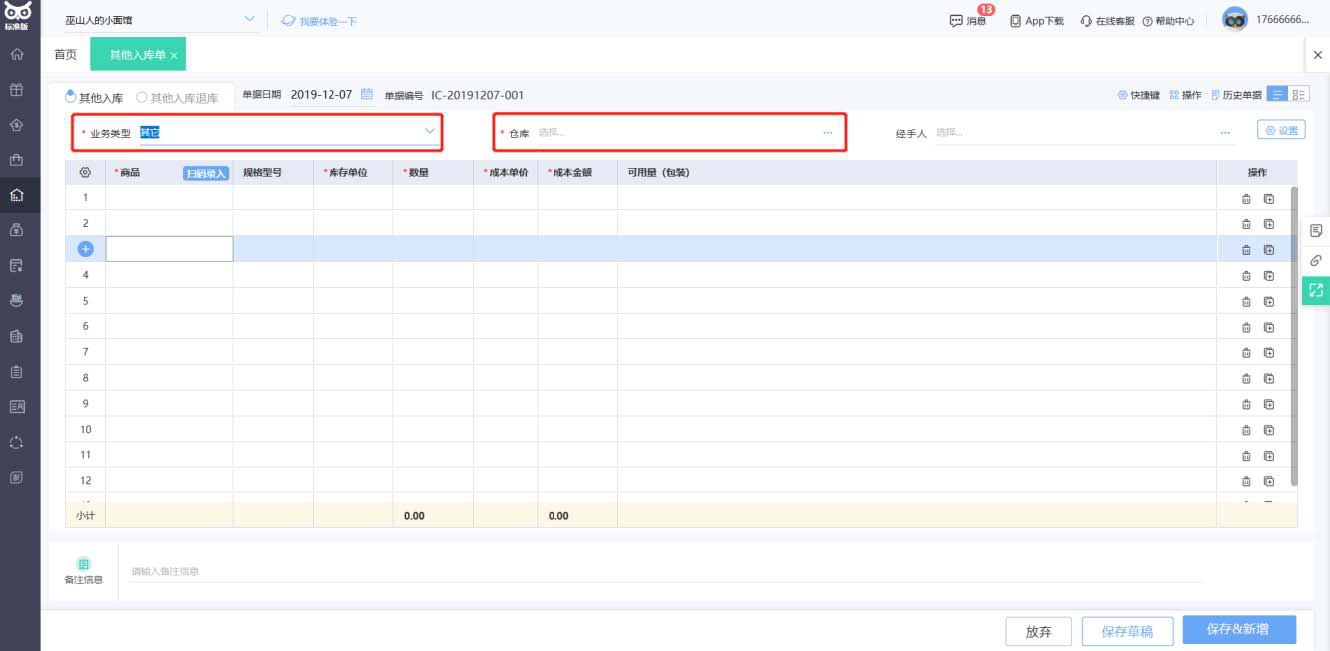Copy row 2 using the duplicate icon
1330x651 pixels.
[1269, 224]
